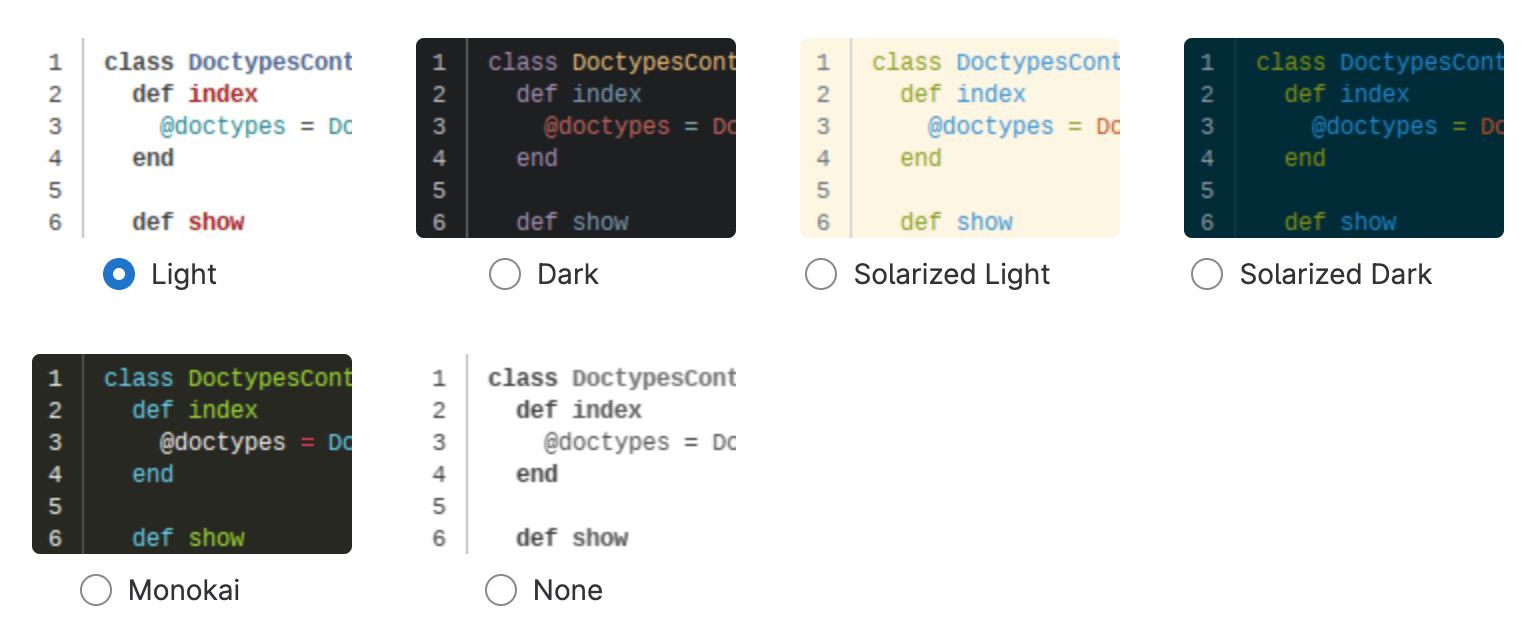This screenshot has width=1540, height=640.
Task: Click the Solarized Light code preview
Action: 960,137
